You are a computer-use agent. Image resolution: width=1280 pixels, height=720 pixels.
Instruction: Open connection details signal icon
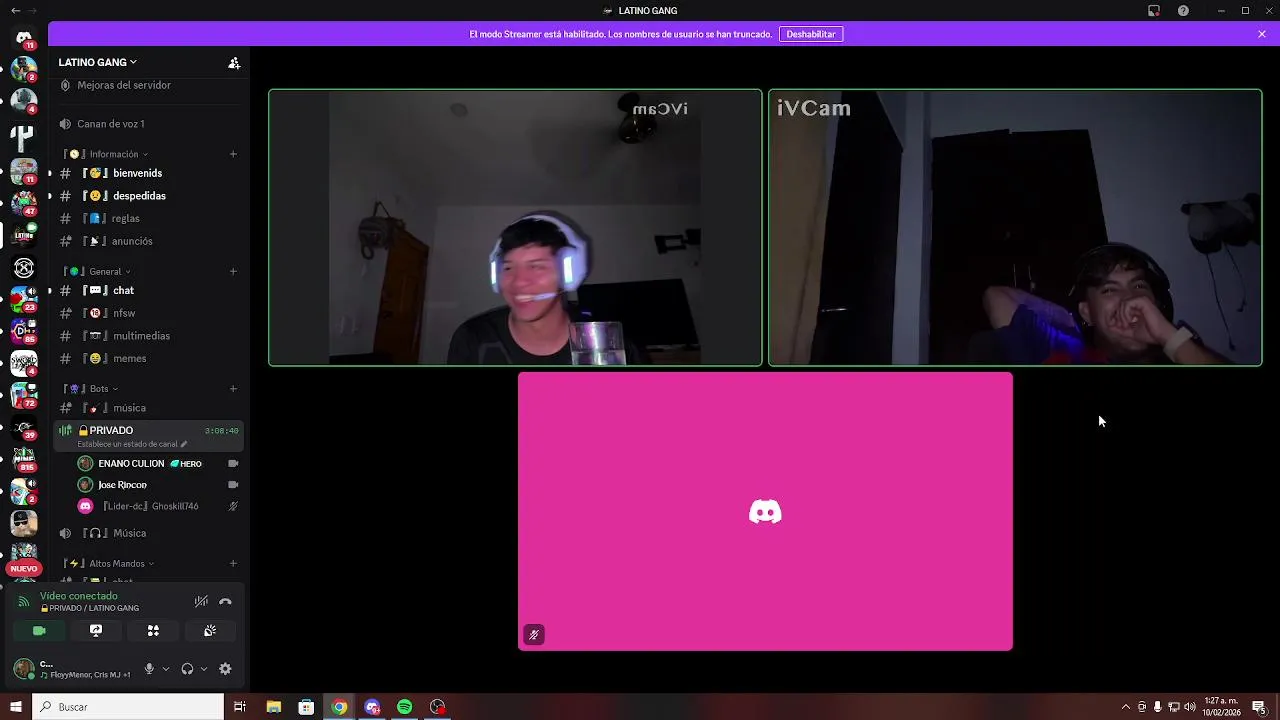pos(24,601)
